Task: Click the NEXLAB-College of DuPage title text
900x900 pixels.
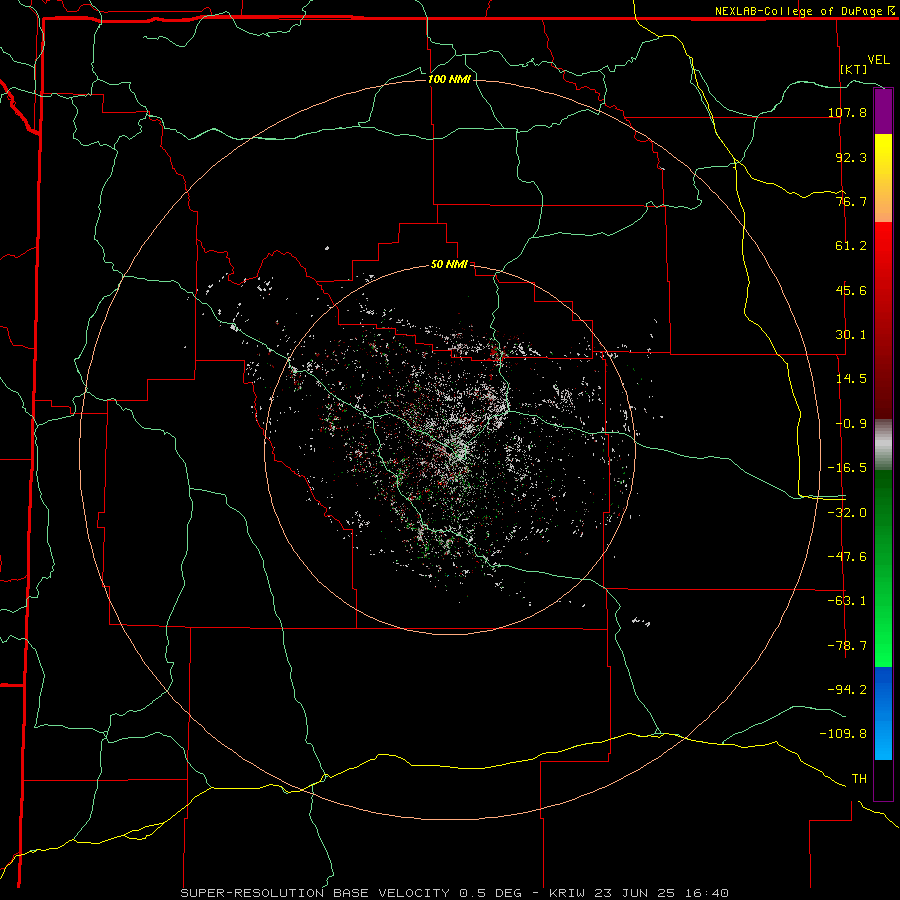Action: 799,11
